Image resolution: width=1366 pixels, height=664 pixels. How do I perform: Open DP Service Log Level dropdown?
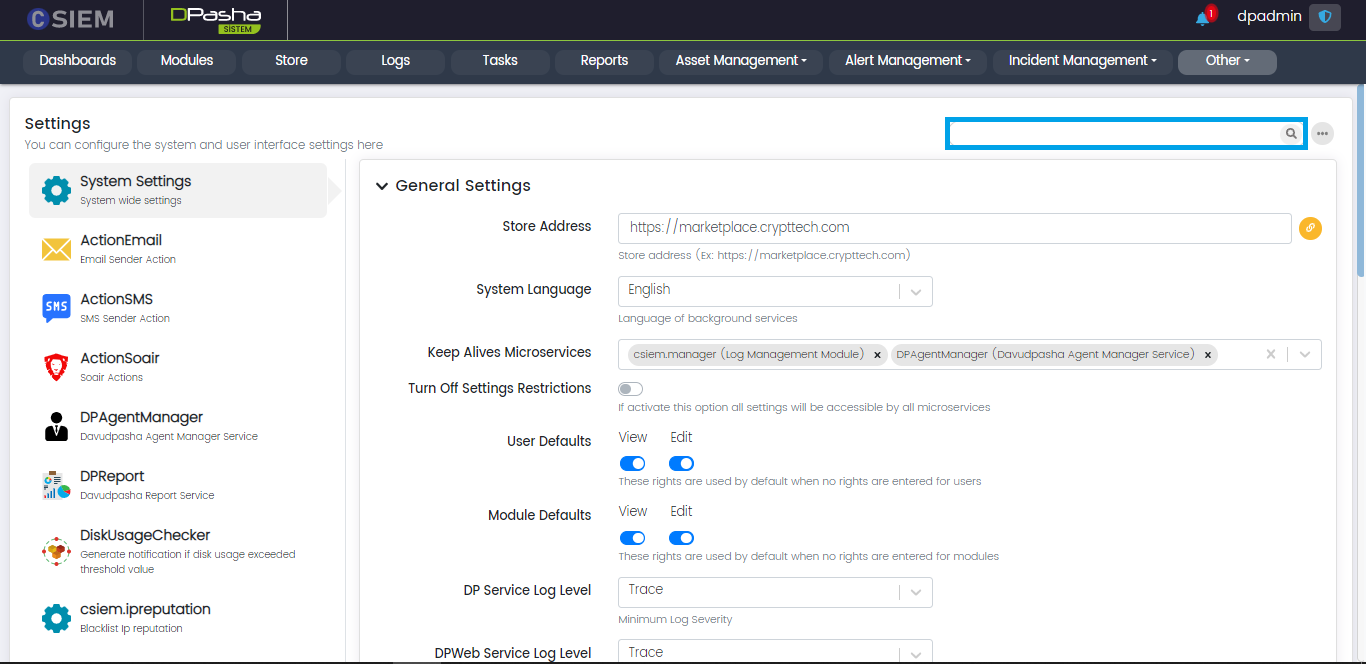775,591
